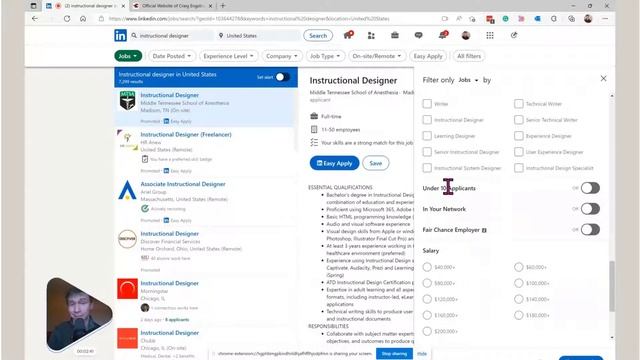Image resolution: width=640 pixels, height=360 pixels.
Task: Click the instructional designer search field
Action: point(172,36)
